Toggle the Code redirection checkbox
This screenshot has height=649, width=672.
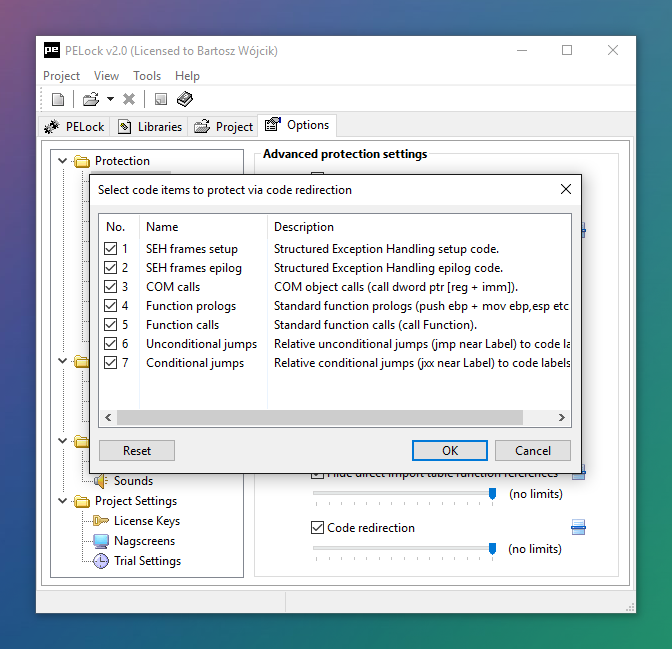[x=317, y=527]
